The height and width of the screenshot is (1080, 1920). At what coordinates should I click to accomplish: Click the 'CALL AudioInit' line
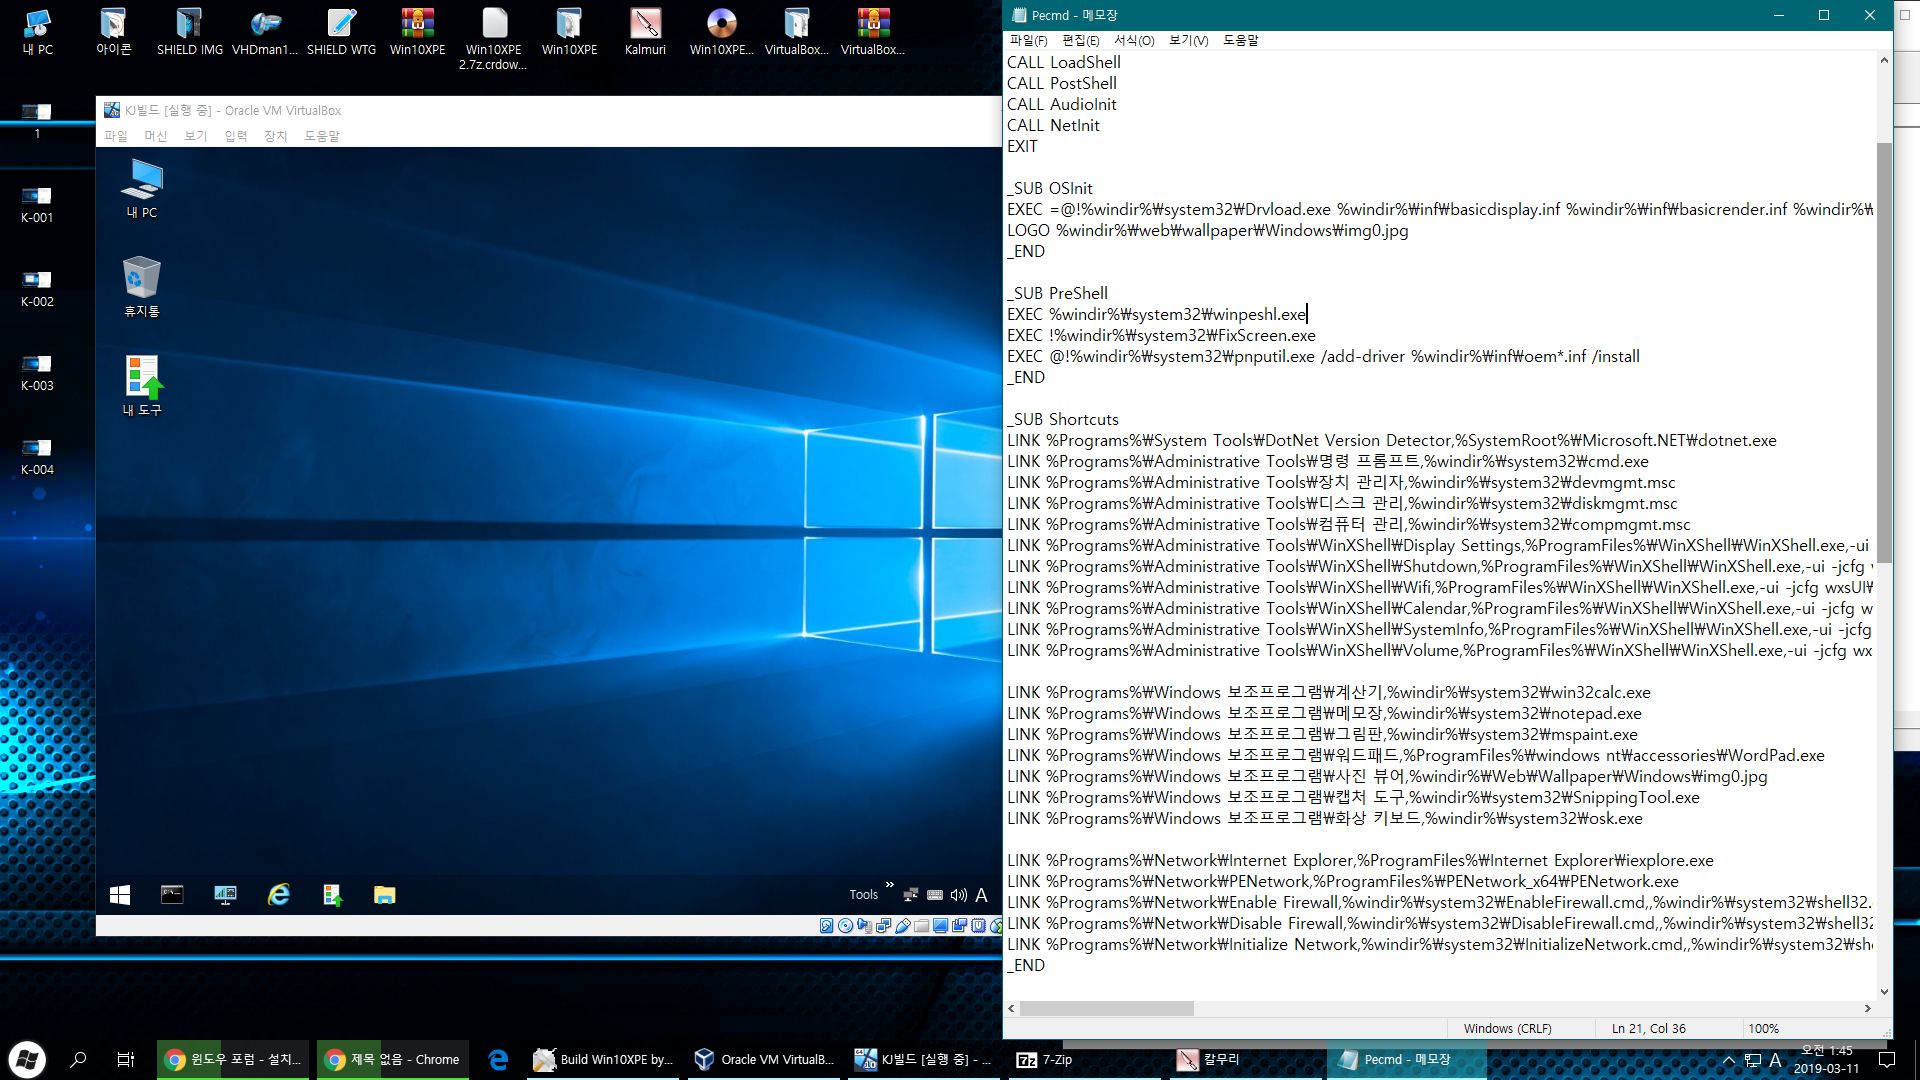1061,104
